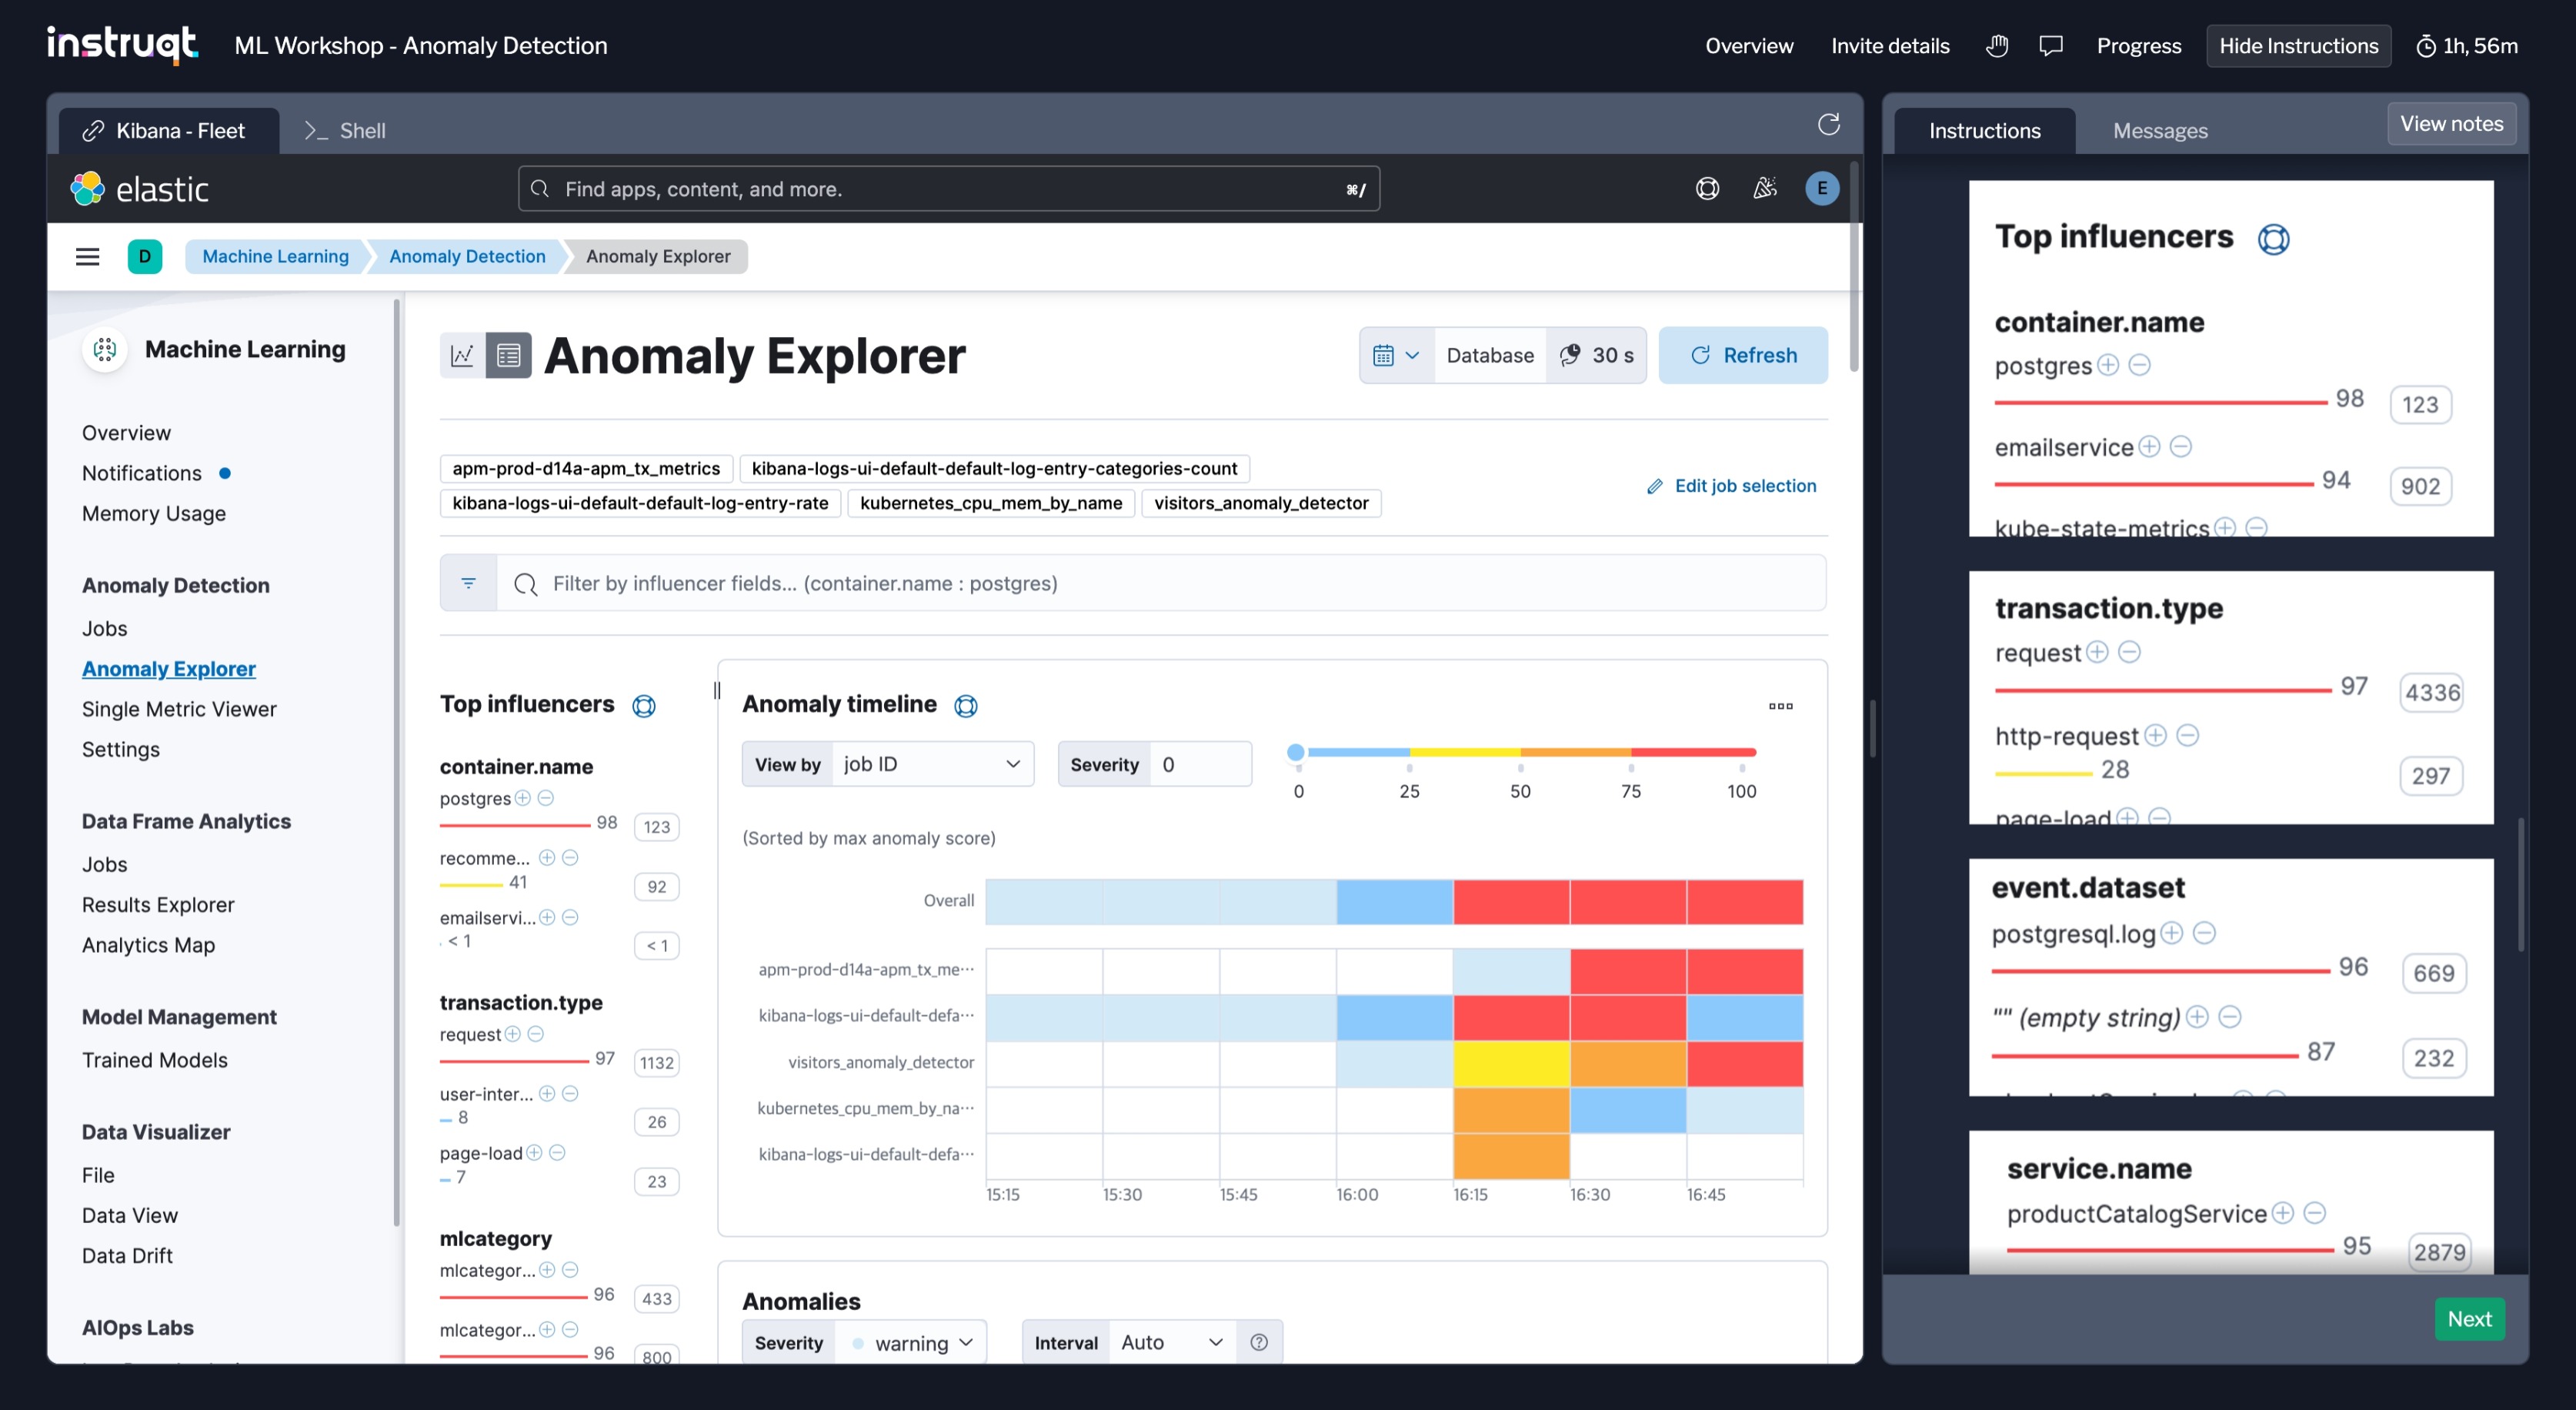The height and width of the screenshot is (1410, 2576).
Task: Open the Severity warning dropdown
Action: (x=912, y=1342)
